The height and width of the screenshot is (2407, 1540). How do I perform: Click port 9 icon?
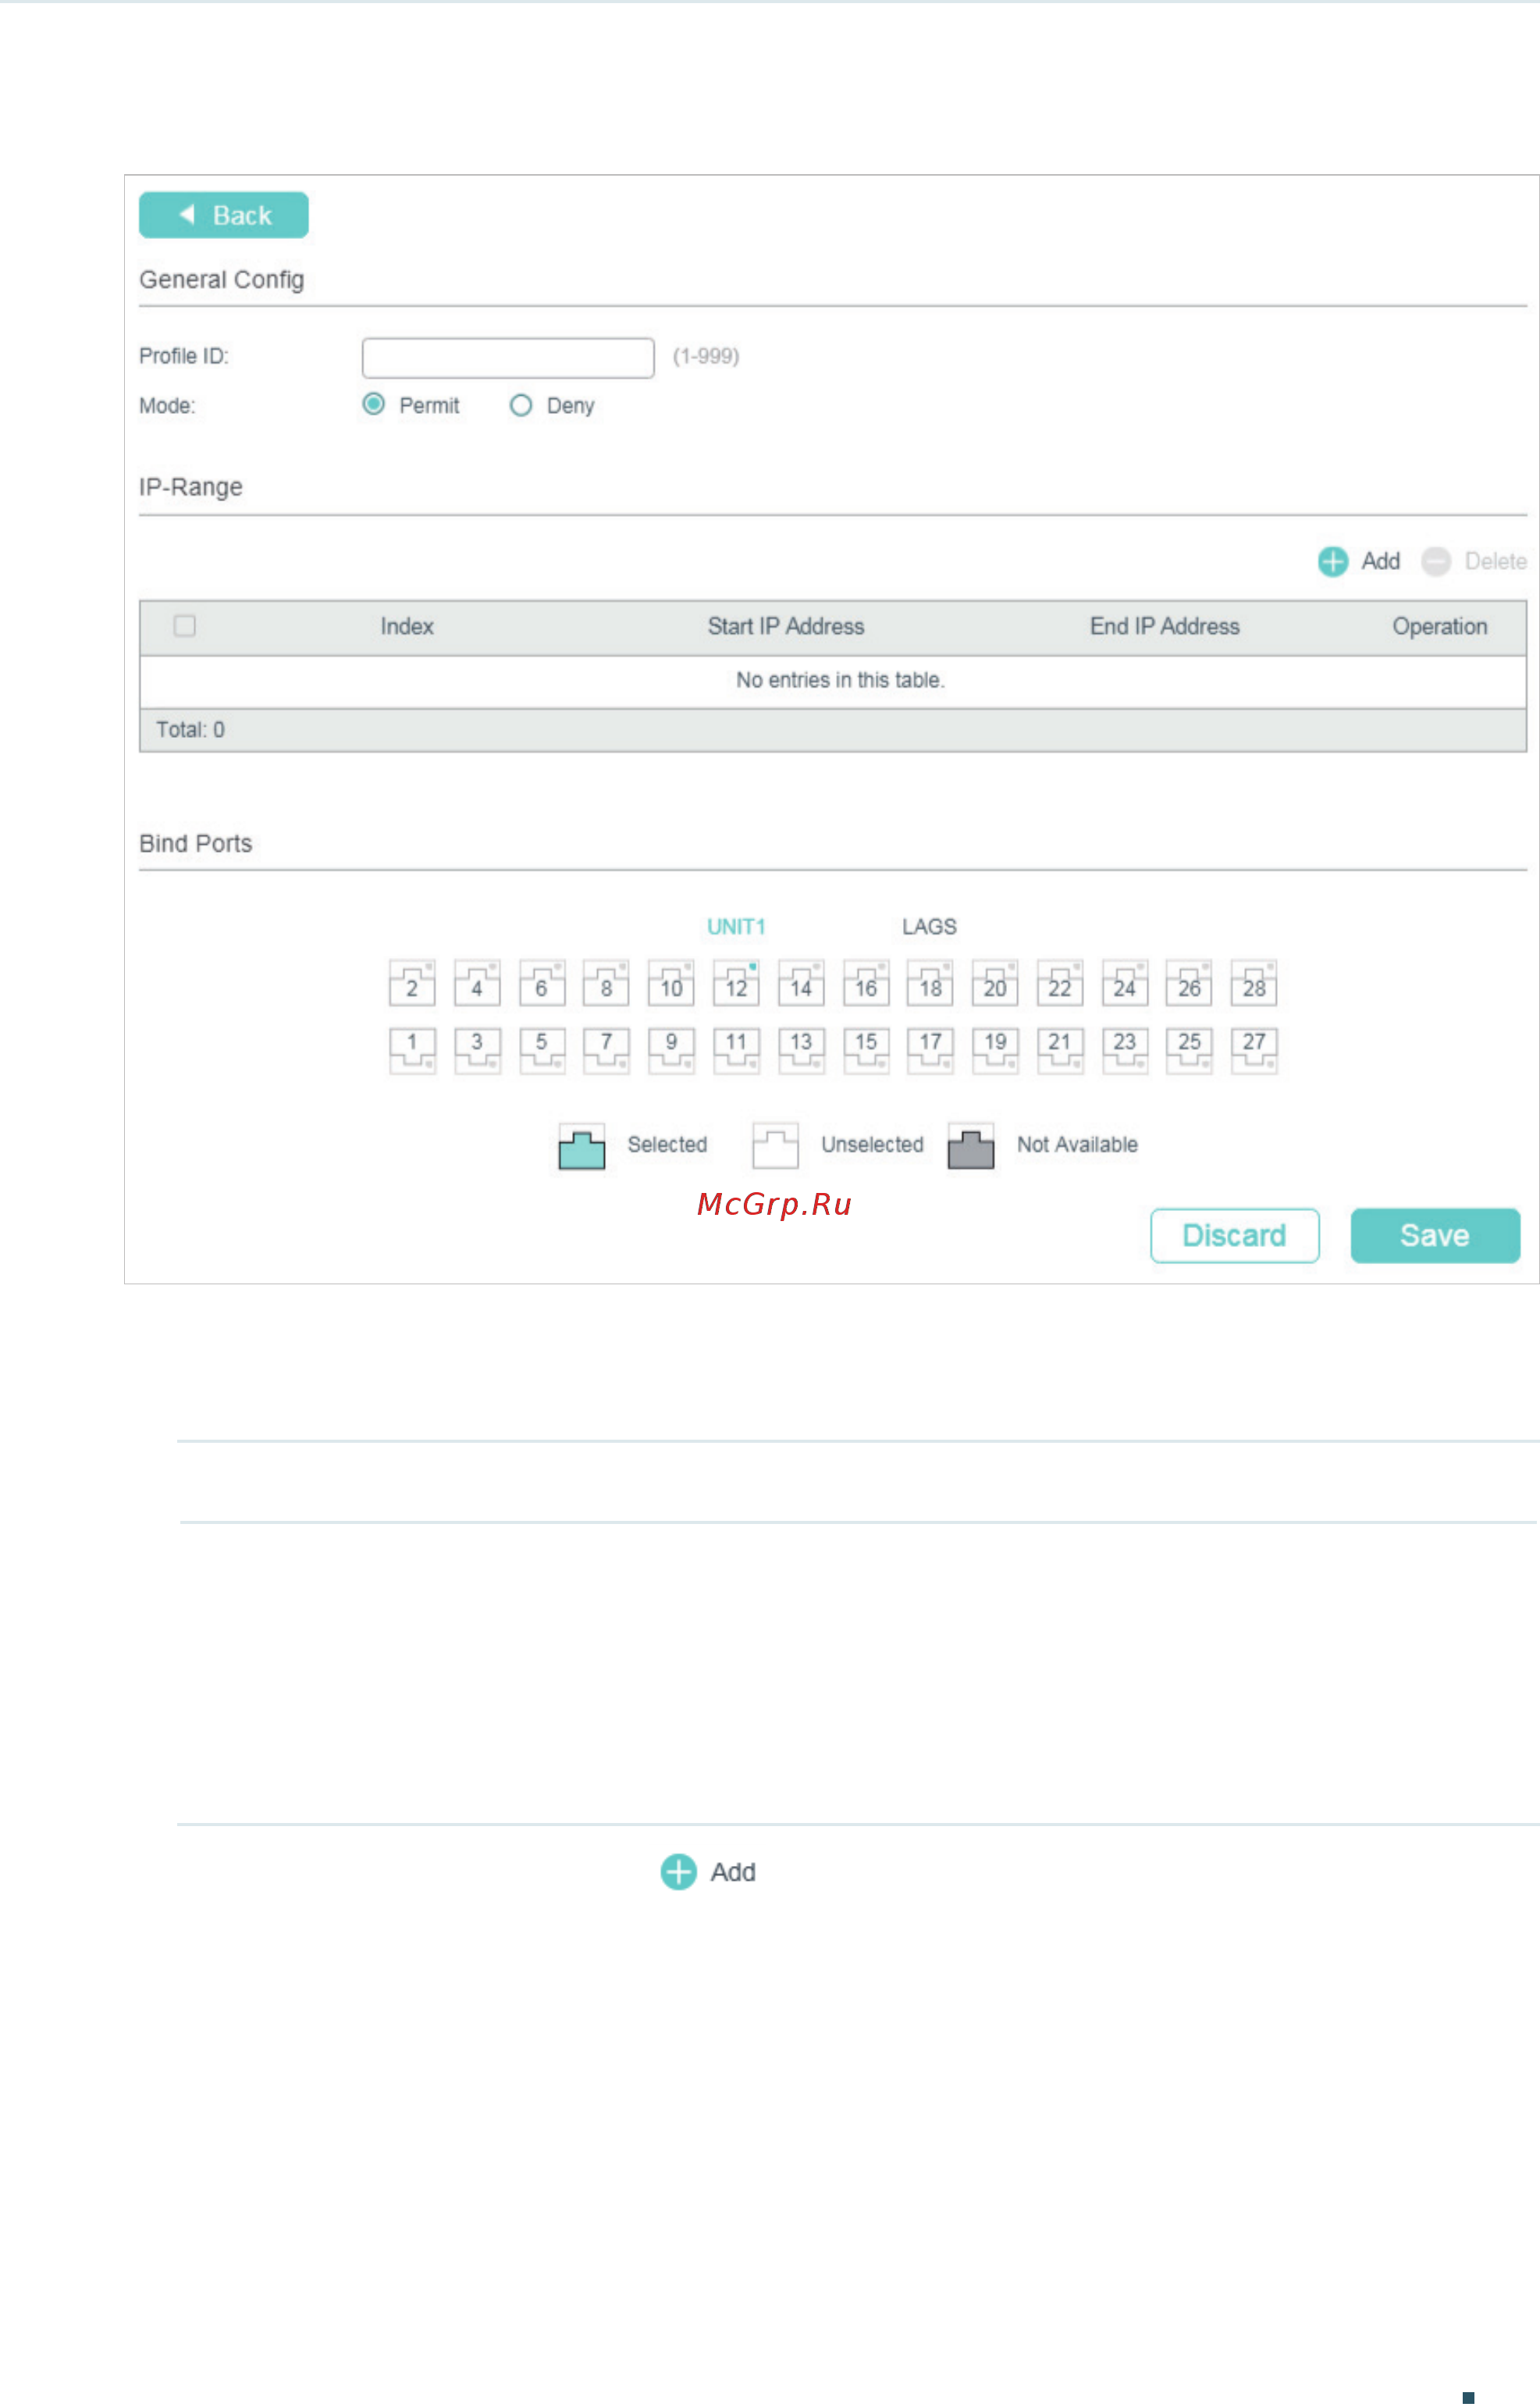click(671, 1049)
